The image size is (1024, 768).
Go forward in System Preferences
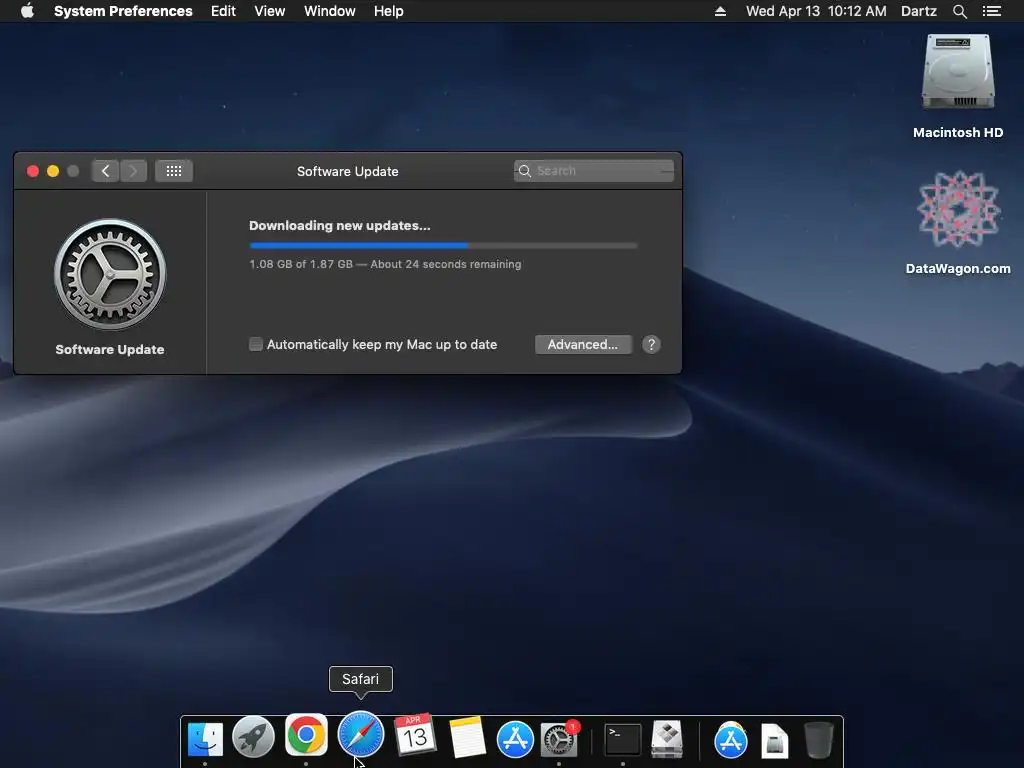133,171
